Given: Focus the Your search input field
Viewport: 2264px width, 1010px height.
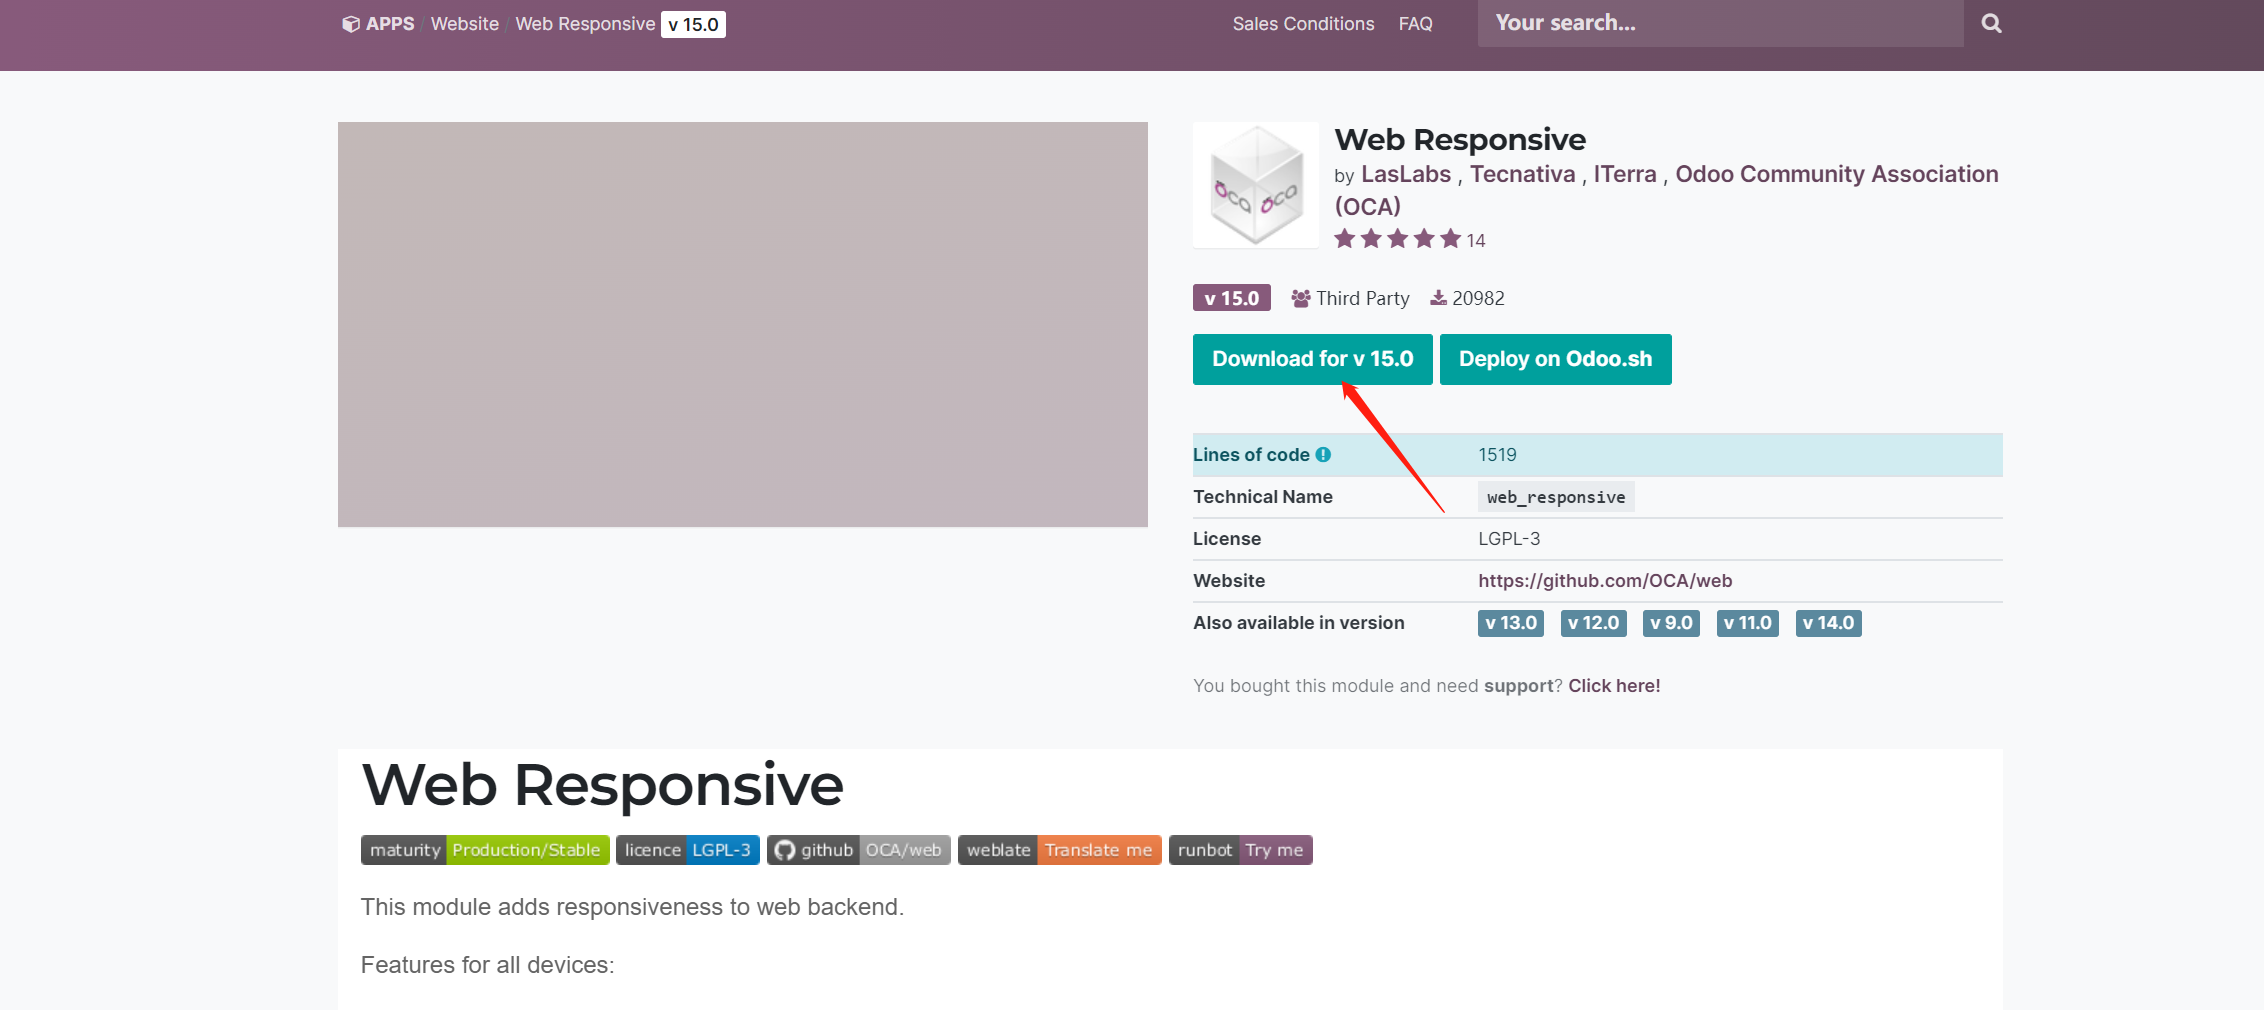Looking at the screenshot, I should point(1720,23).
